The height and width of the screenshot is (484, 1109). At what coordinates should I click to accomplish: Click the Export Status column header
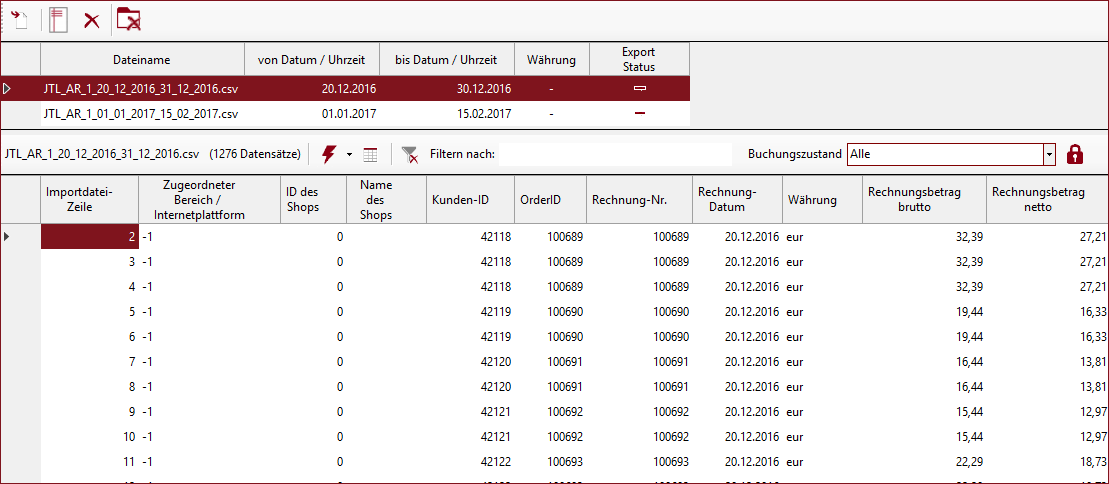tap(639, 60)
